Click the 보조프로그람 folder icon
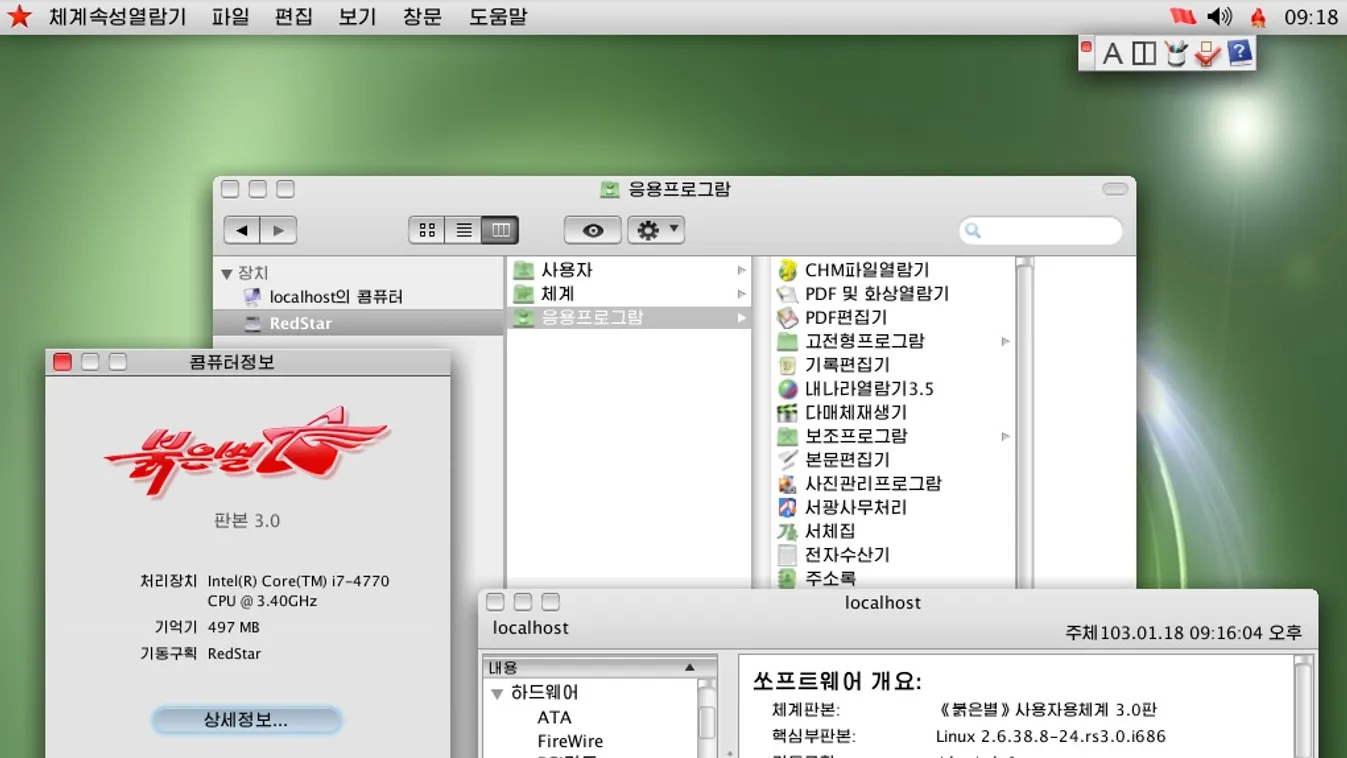The image size is (1347, 758). tap(788, 436)
